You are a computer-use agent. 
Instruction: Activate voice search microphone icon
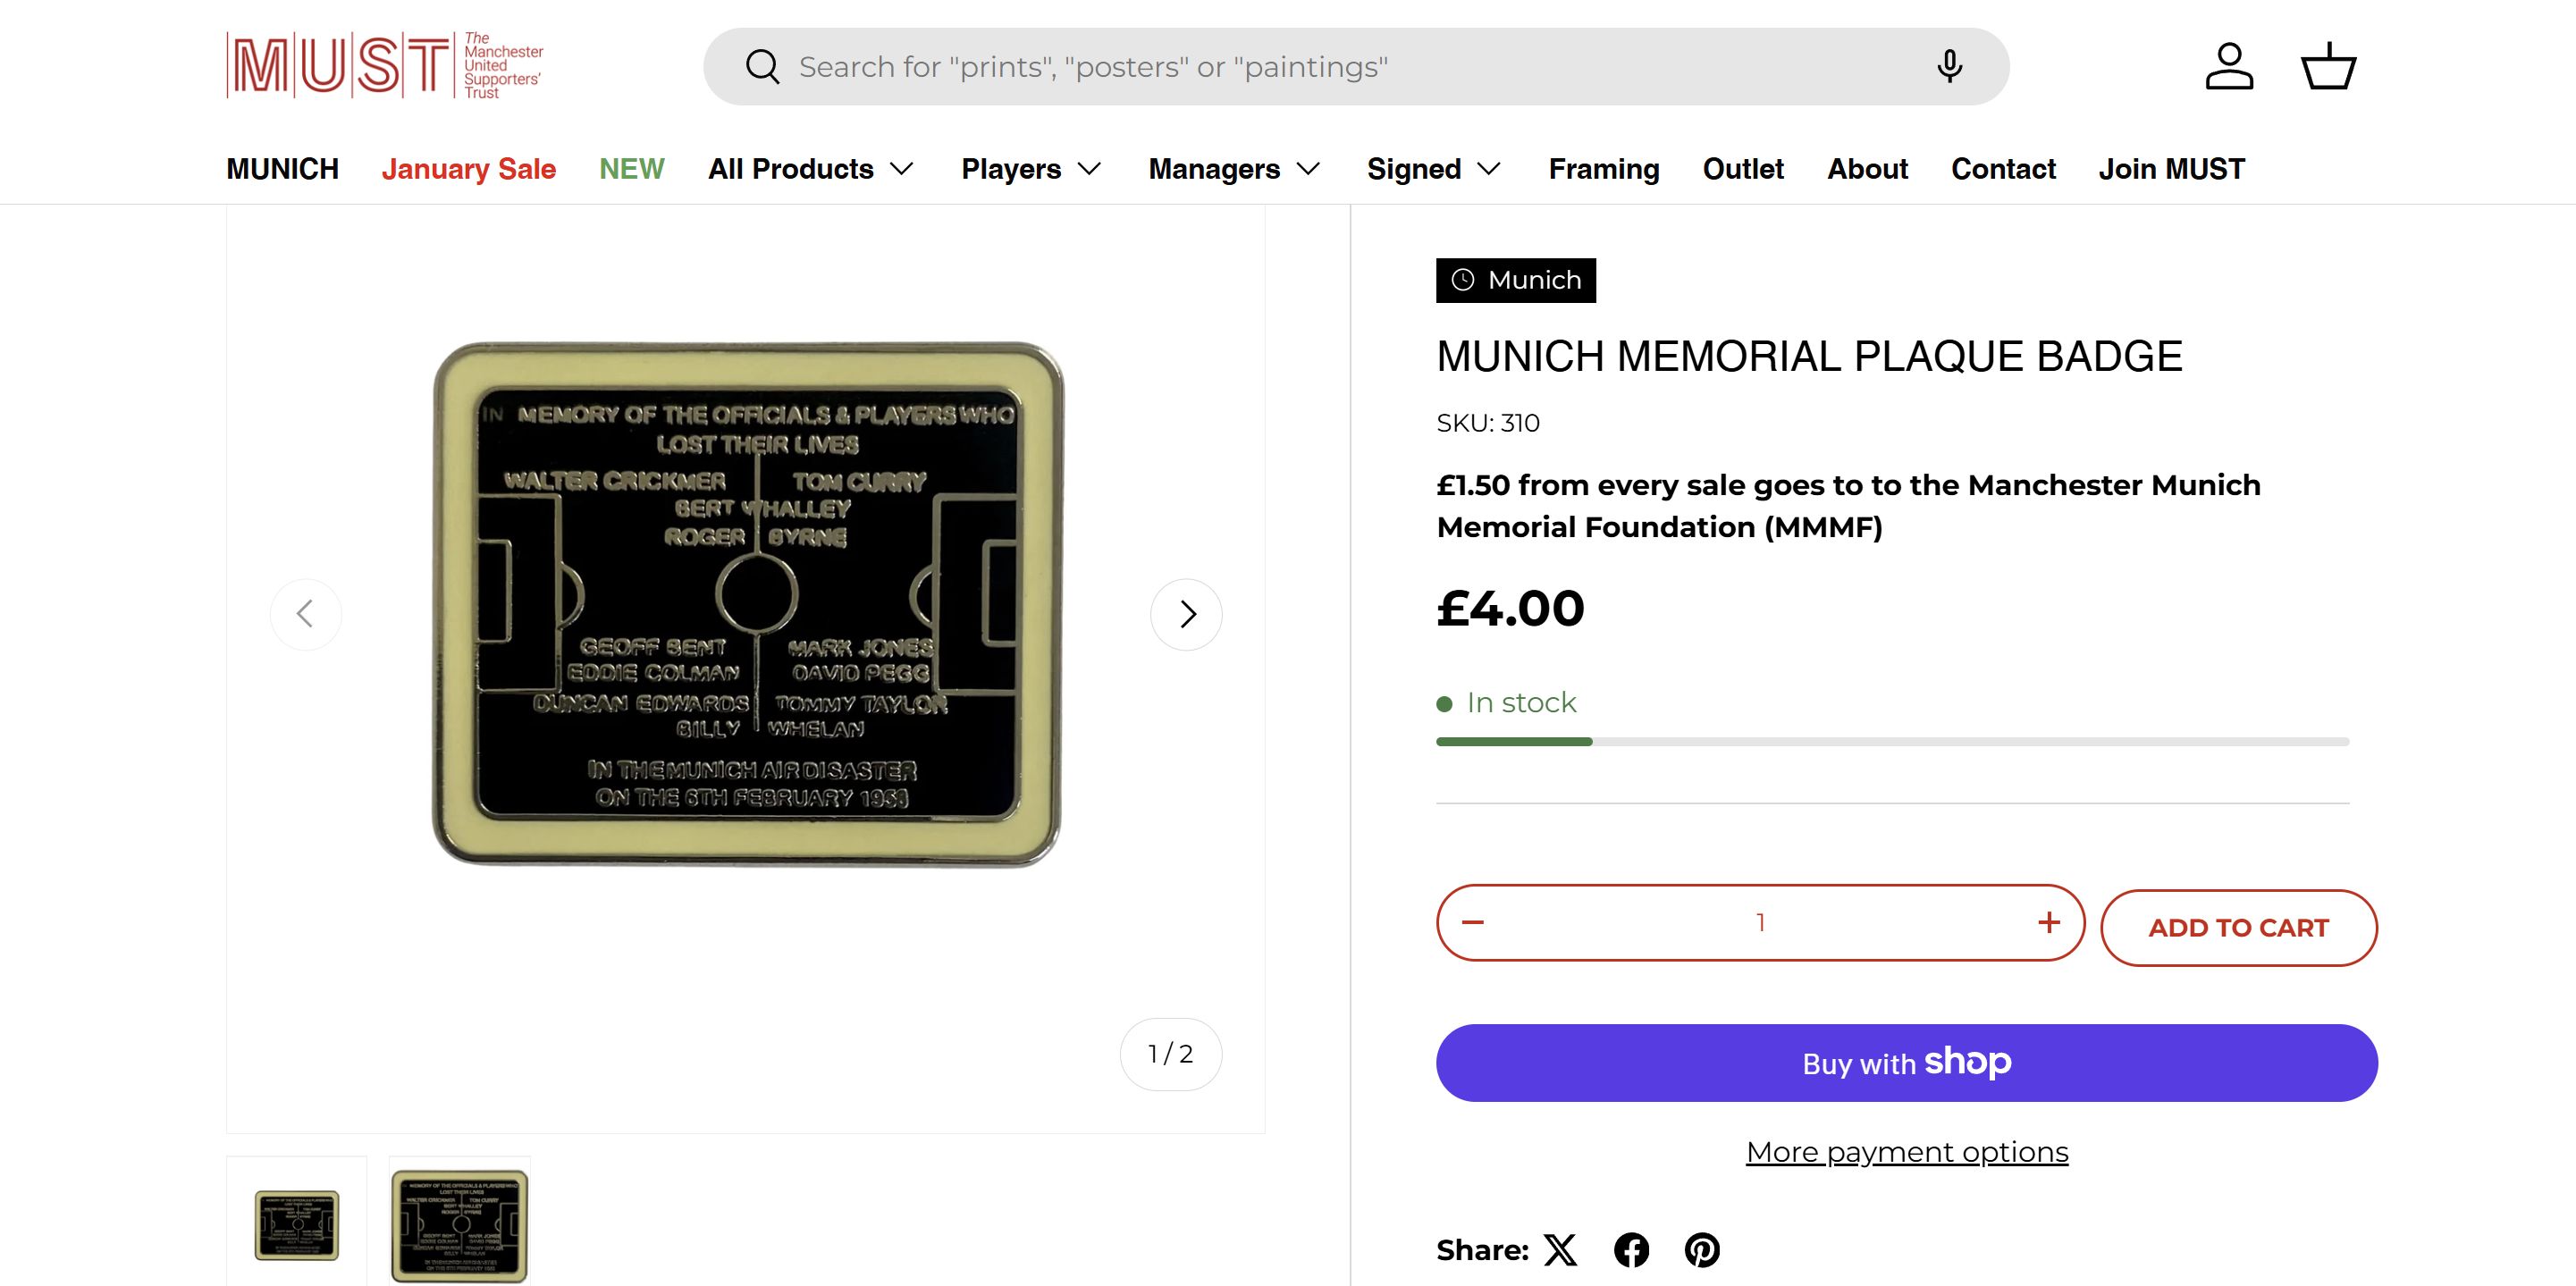click(1949, 67)
